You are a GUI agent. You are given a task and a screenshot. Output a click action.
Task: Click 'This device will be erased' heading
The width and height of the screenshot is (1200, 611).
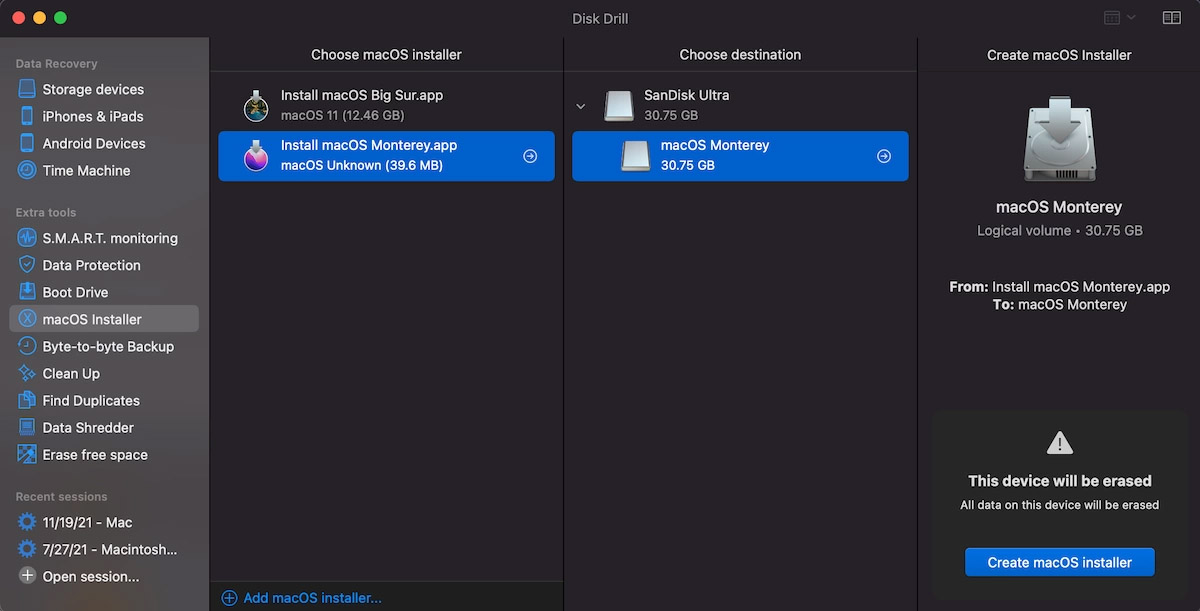tap(1059, 481)
